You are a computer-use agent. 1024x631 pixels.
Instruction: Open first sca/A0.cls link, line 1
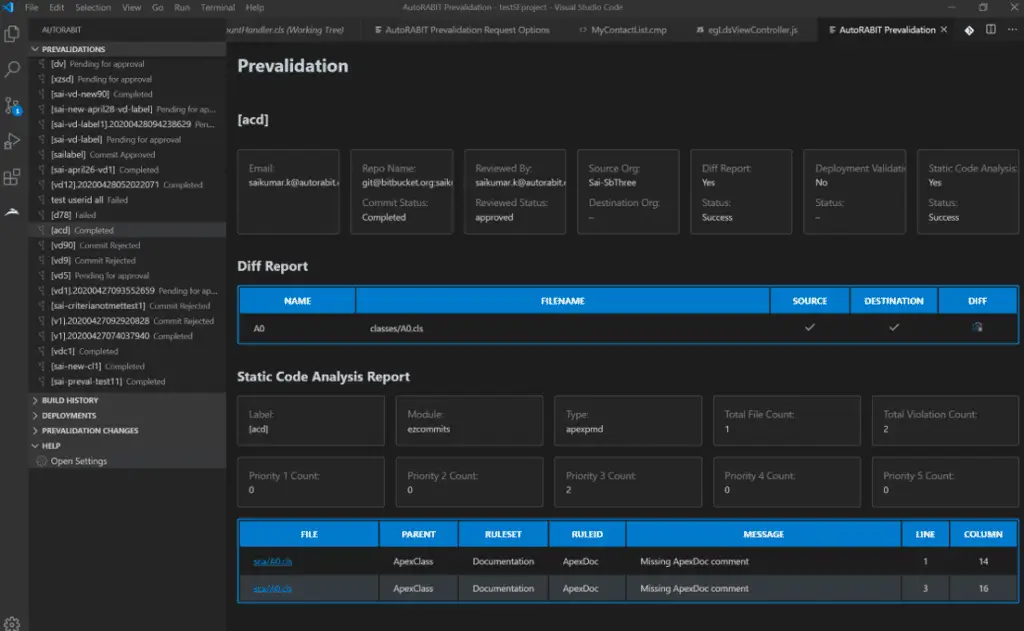272,561
